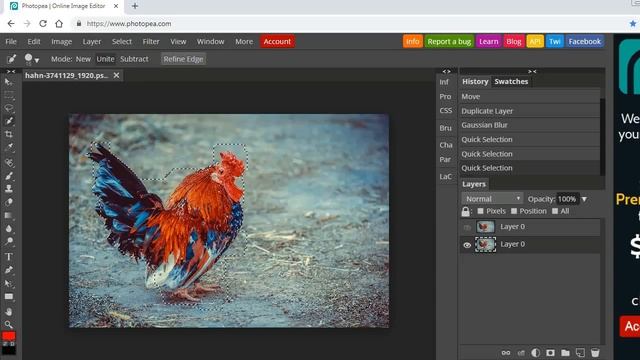The width and height of the screenshot is (640, 360).
Task: Enable the Pixels lock checkbox
Action: (x=480, y=211)
